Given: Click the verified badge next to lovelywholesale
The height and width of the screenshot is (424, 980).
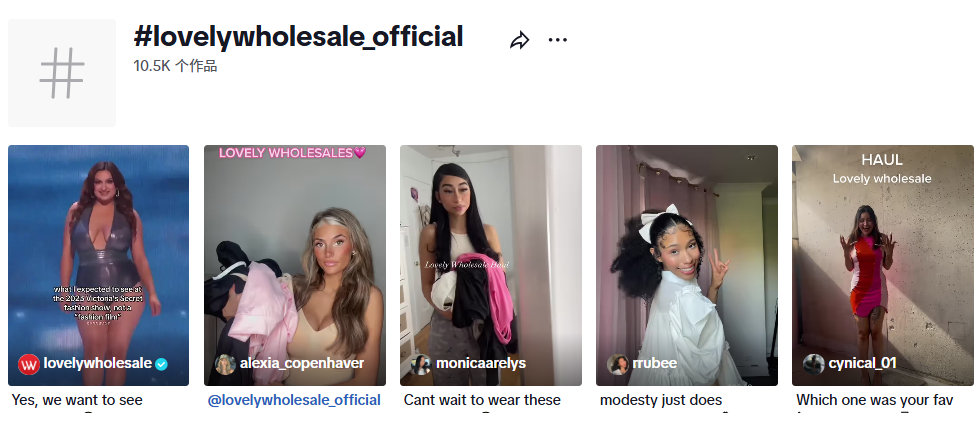Looking at the screenshot, I should 161,364.
